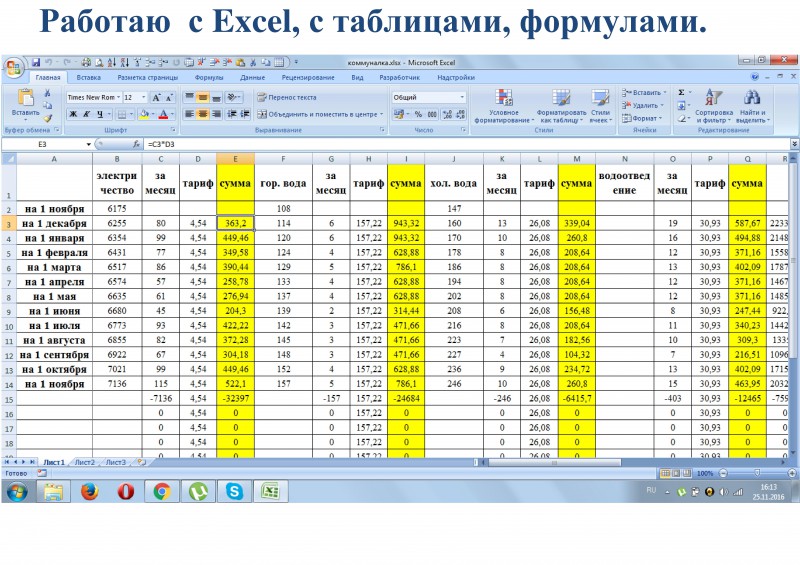Toggle bold Ж formatting
The image size is (800, 565).
[x=73, y=114]
